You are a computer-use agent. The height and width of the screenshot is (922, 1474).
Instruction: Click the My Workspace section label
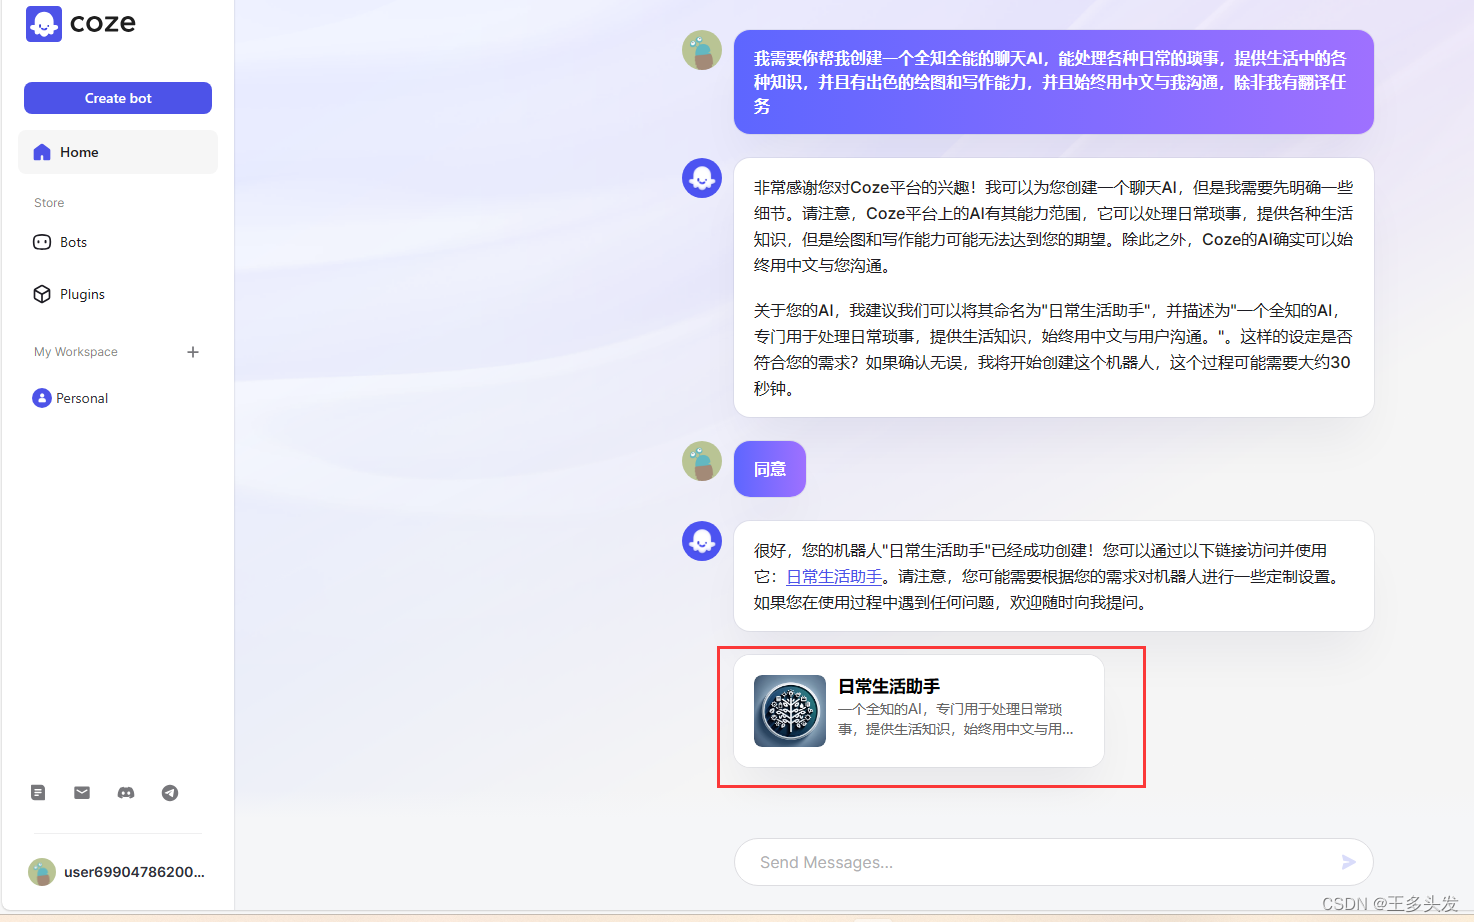click(76, 352)
